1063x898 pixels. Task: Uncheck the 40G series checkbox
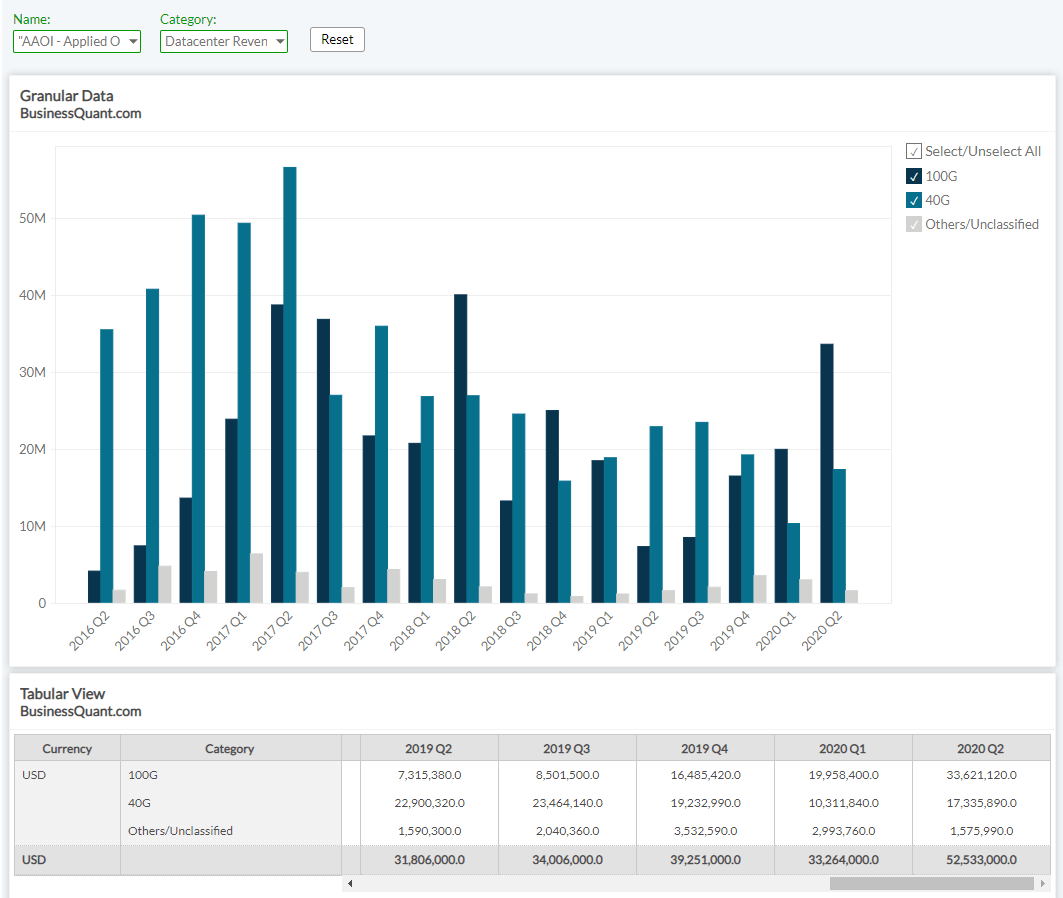914,200
